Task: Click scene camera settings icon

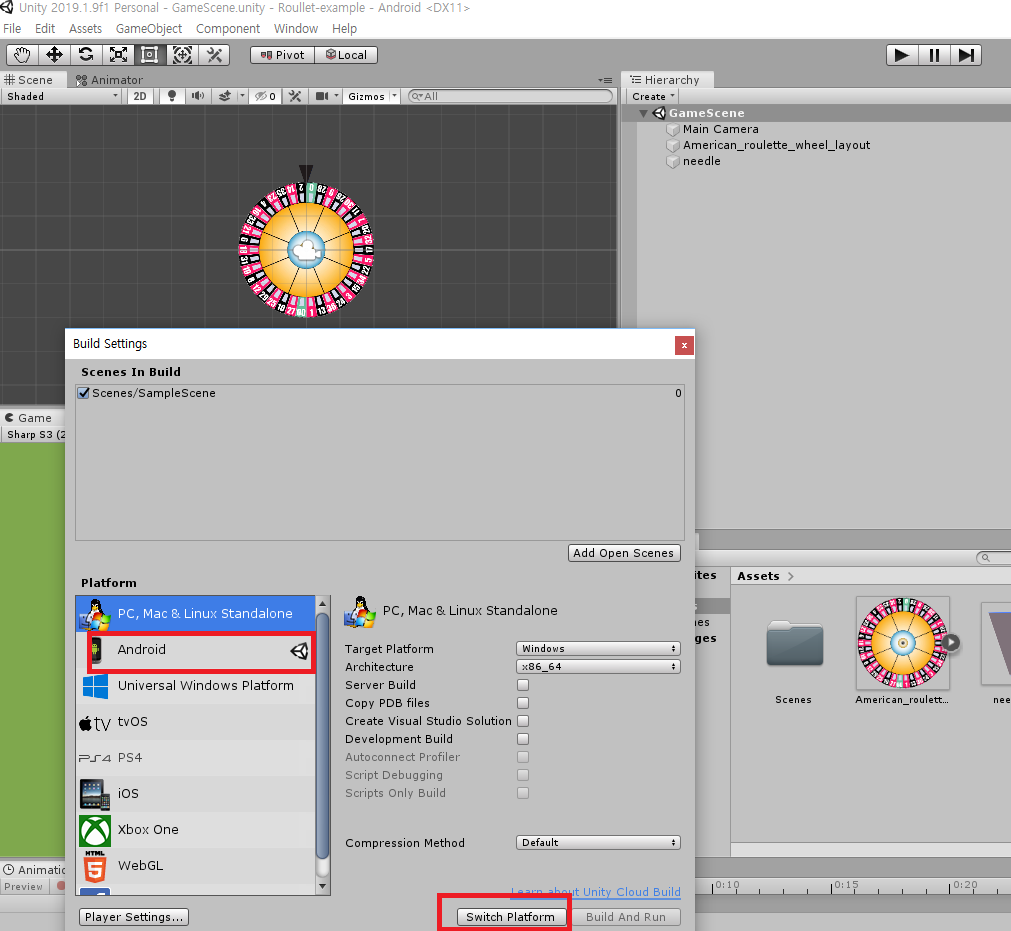Action: tap(322, 96)
